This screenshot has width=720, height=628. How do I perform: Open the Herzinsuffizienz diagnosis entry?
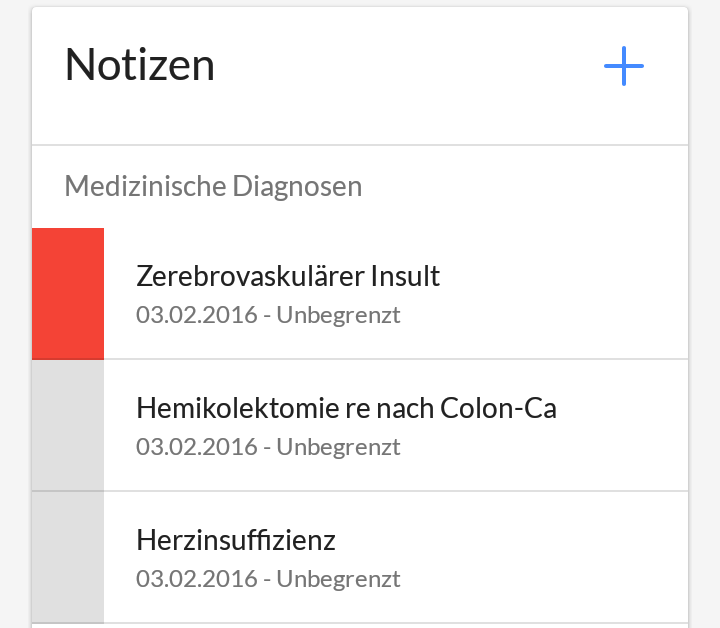pyautogui.click(x=360, y=557)
